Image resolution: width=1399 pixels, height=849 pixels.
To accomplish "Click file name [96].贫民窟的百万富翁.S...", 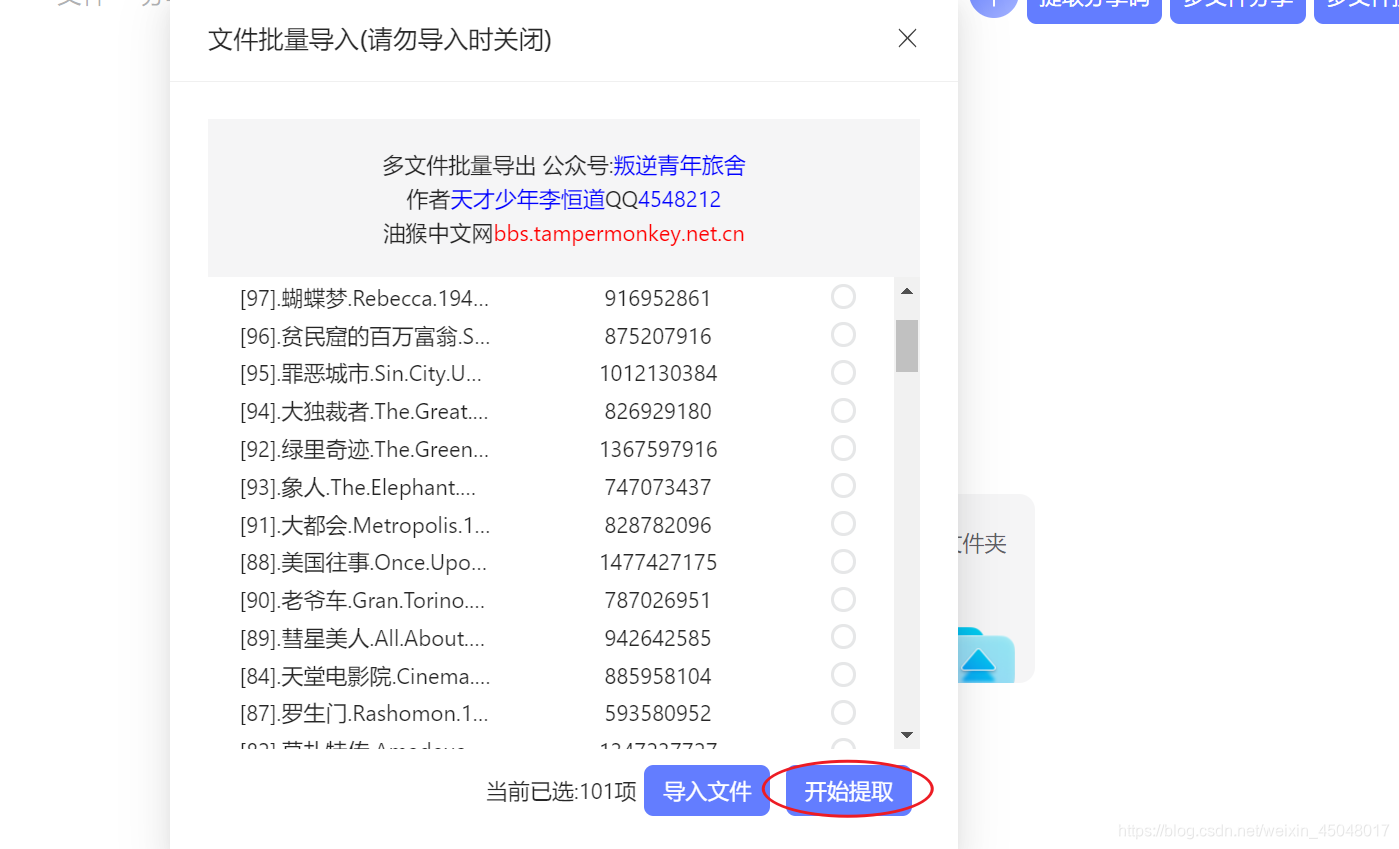I will pos(365,336).
